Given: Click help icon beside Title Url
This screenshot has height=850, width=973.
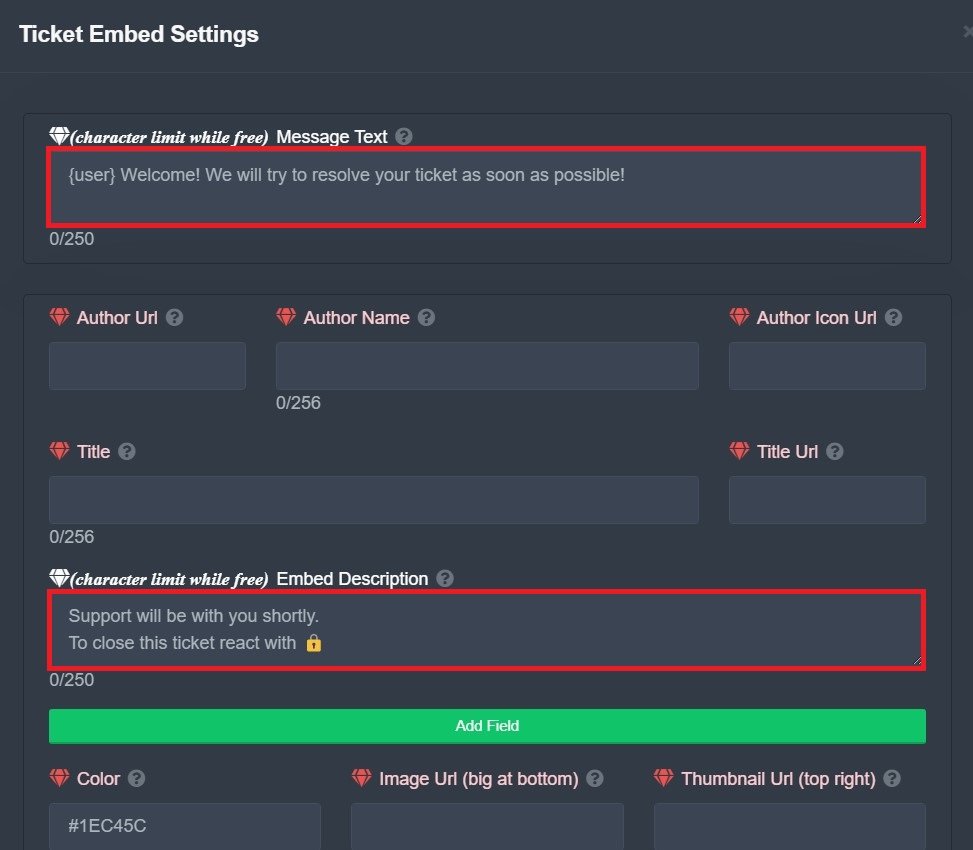Looking at the screenshot, I should (x=835, y=452).
